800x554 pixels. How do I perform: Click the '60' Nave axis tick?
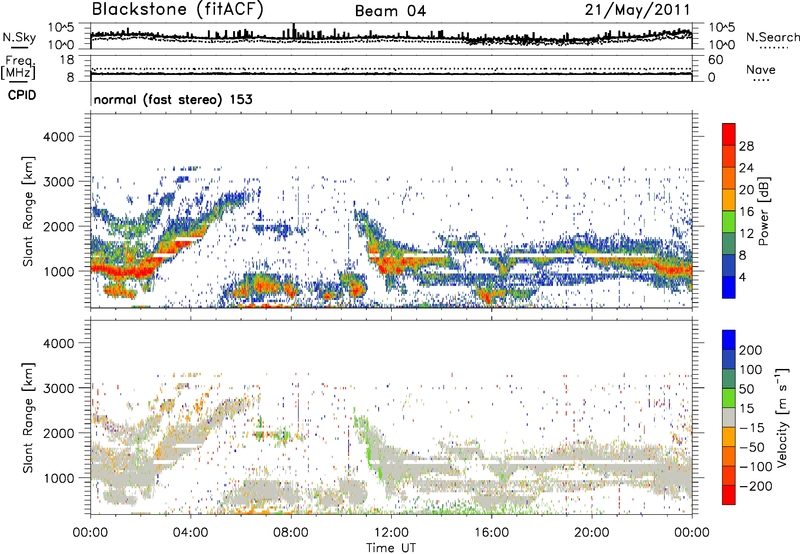click(x=716, y=60)
